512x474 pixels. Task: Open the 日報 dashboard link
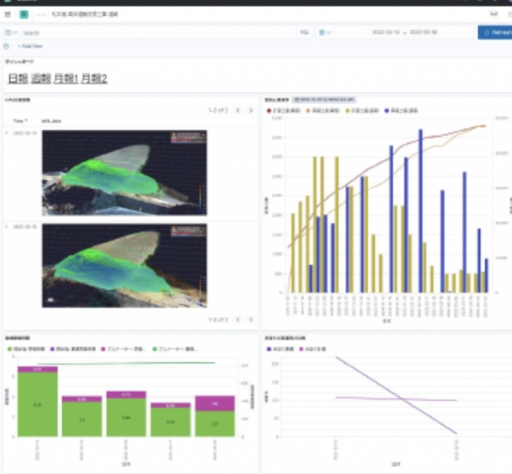(18, 79)
